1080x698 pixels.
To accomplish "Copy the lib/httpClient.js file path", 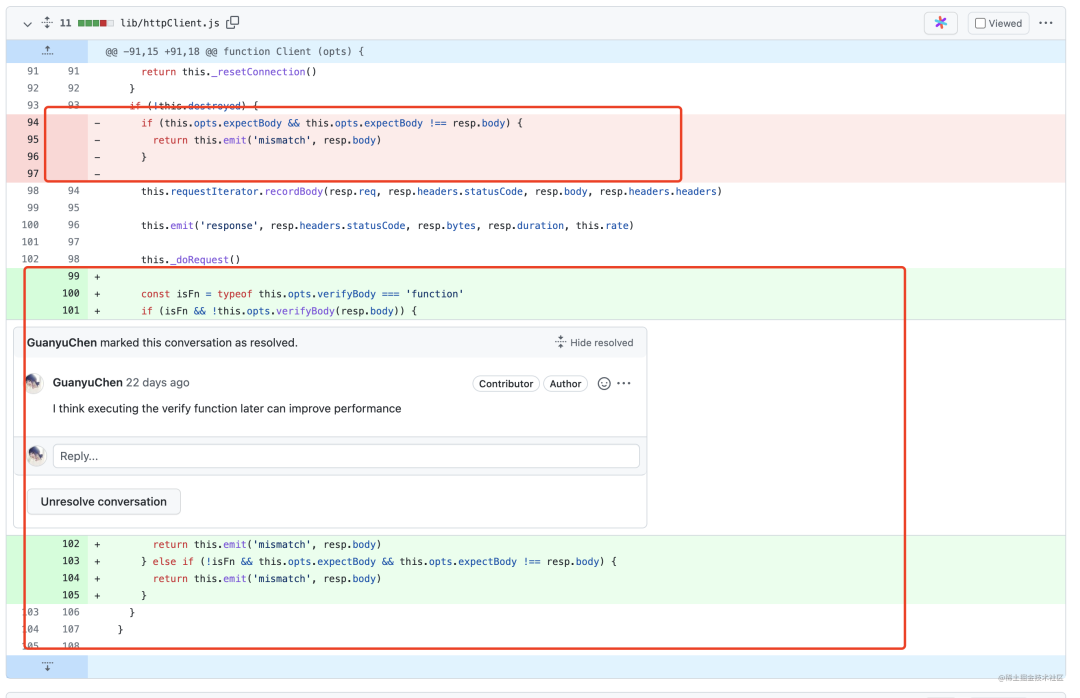I will (x=233, y=23).
